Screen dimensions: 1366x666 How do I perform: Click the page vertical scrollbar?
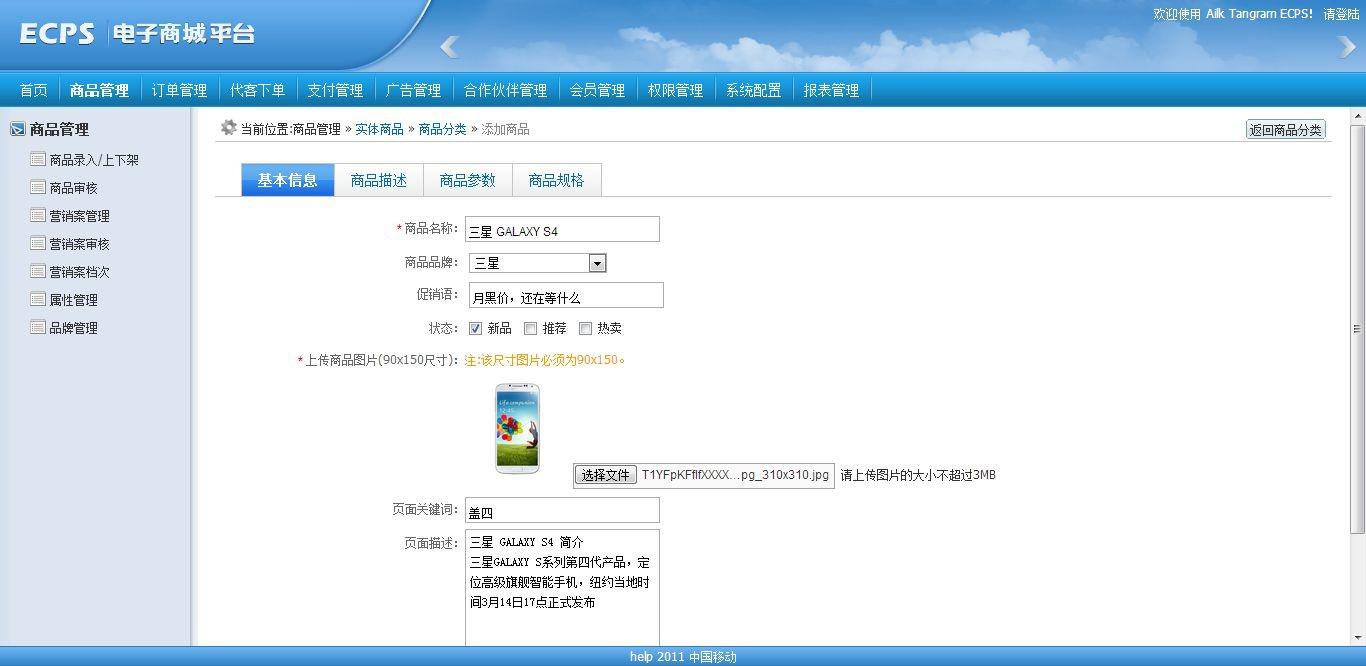pos(1357,328)
